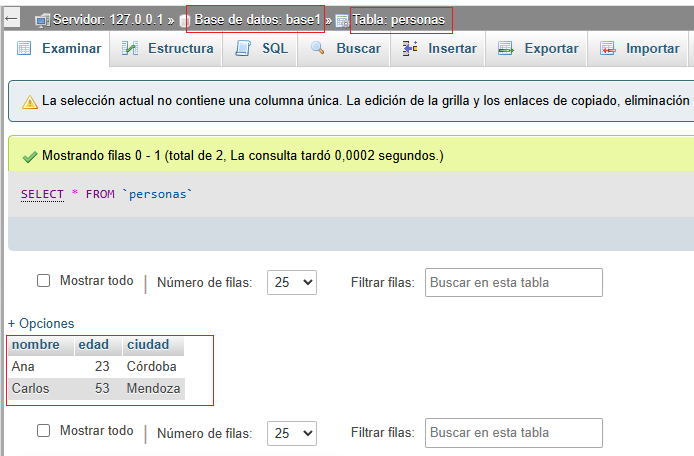Enable the top Mostrar todo checkbox
This screenshot has width=694, height=456.
pos(43,281)
